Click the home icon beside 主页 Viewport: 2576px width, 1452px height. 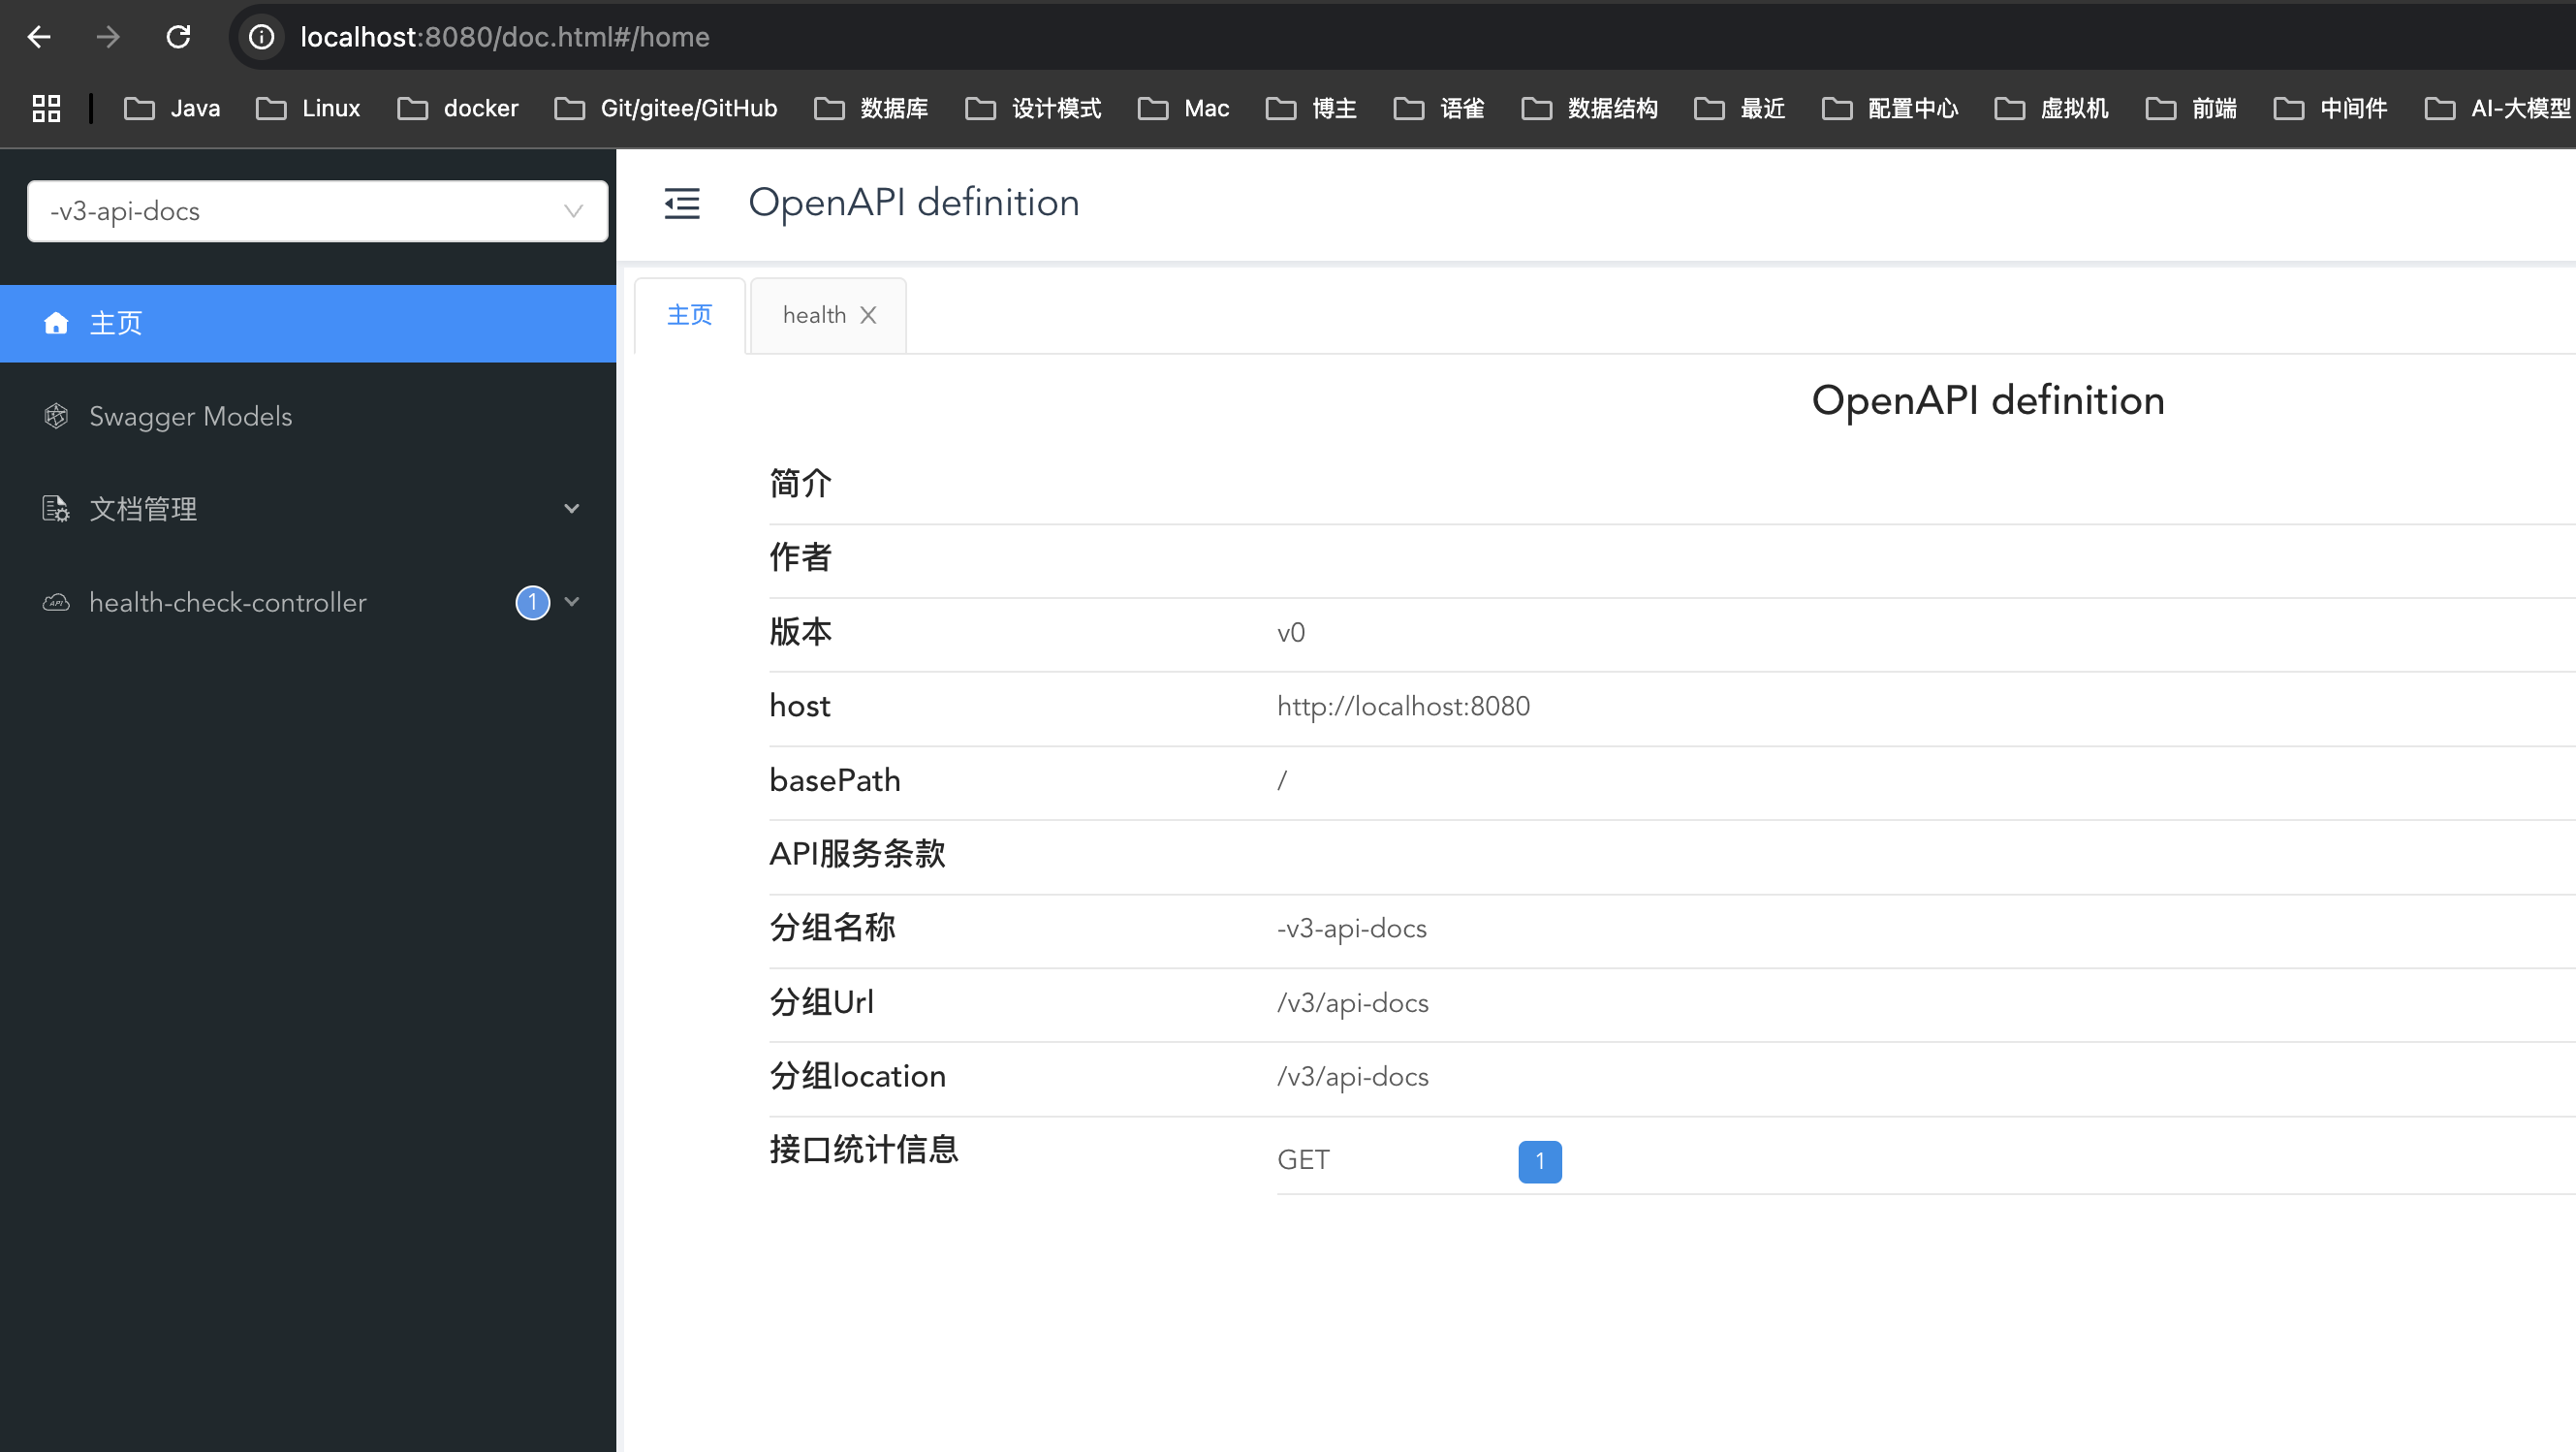56,322
